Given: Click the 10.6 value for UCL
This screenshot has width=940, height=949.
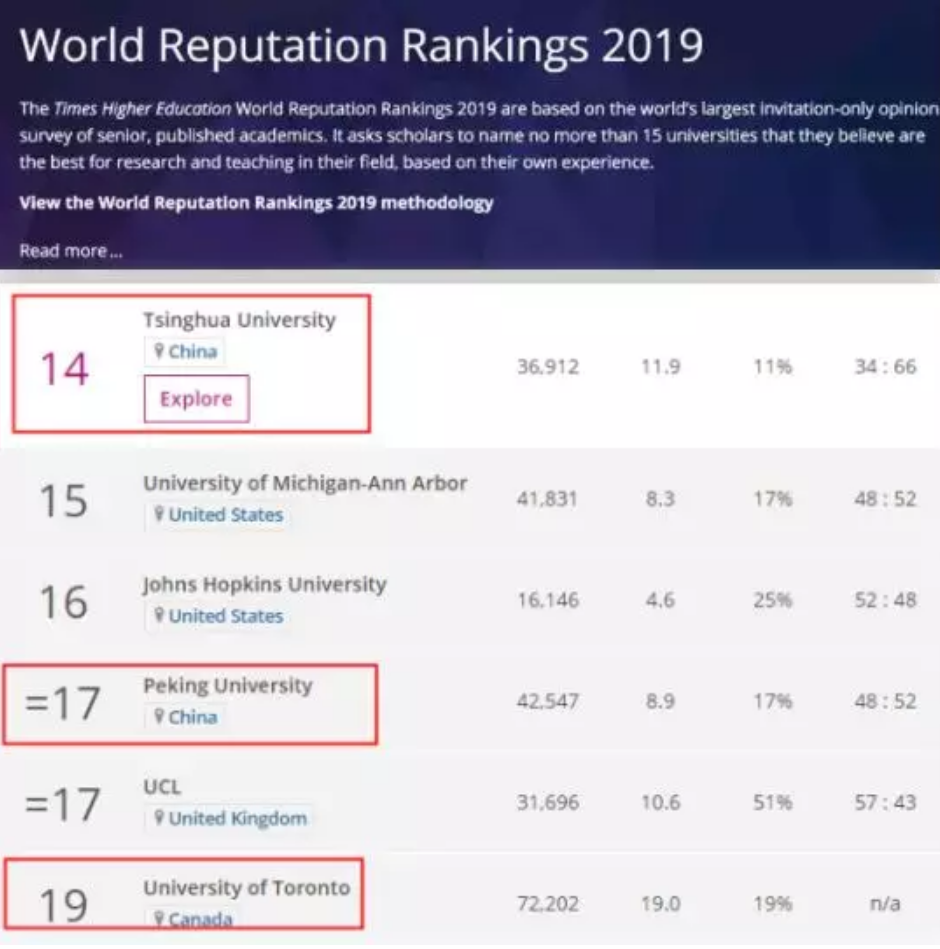Looking at the screenshot, I should click(660, 802).
